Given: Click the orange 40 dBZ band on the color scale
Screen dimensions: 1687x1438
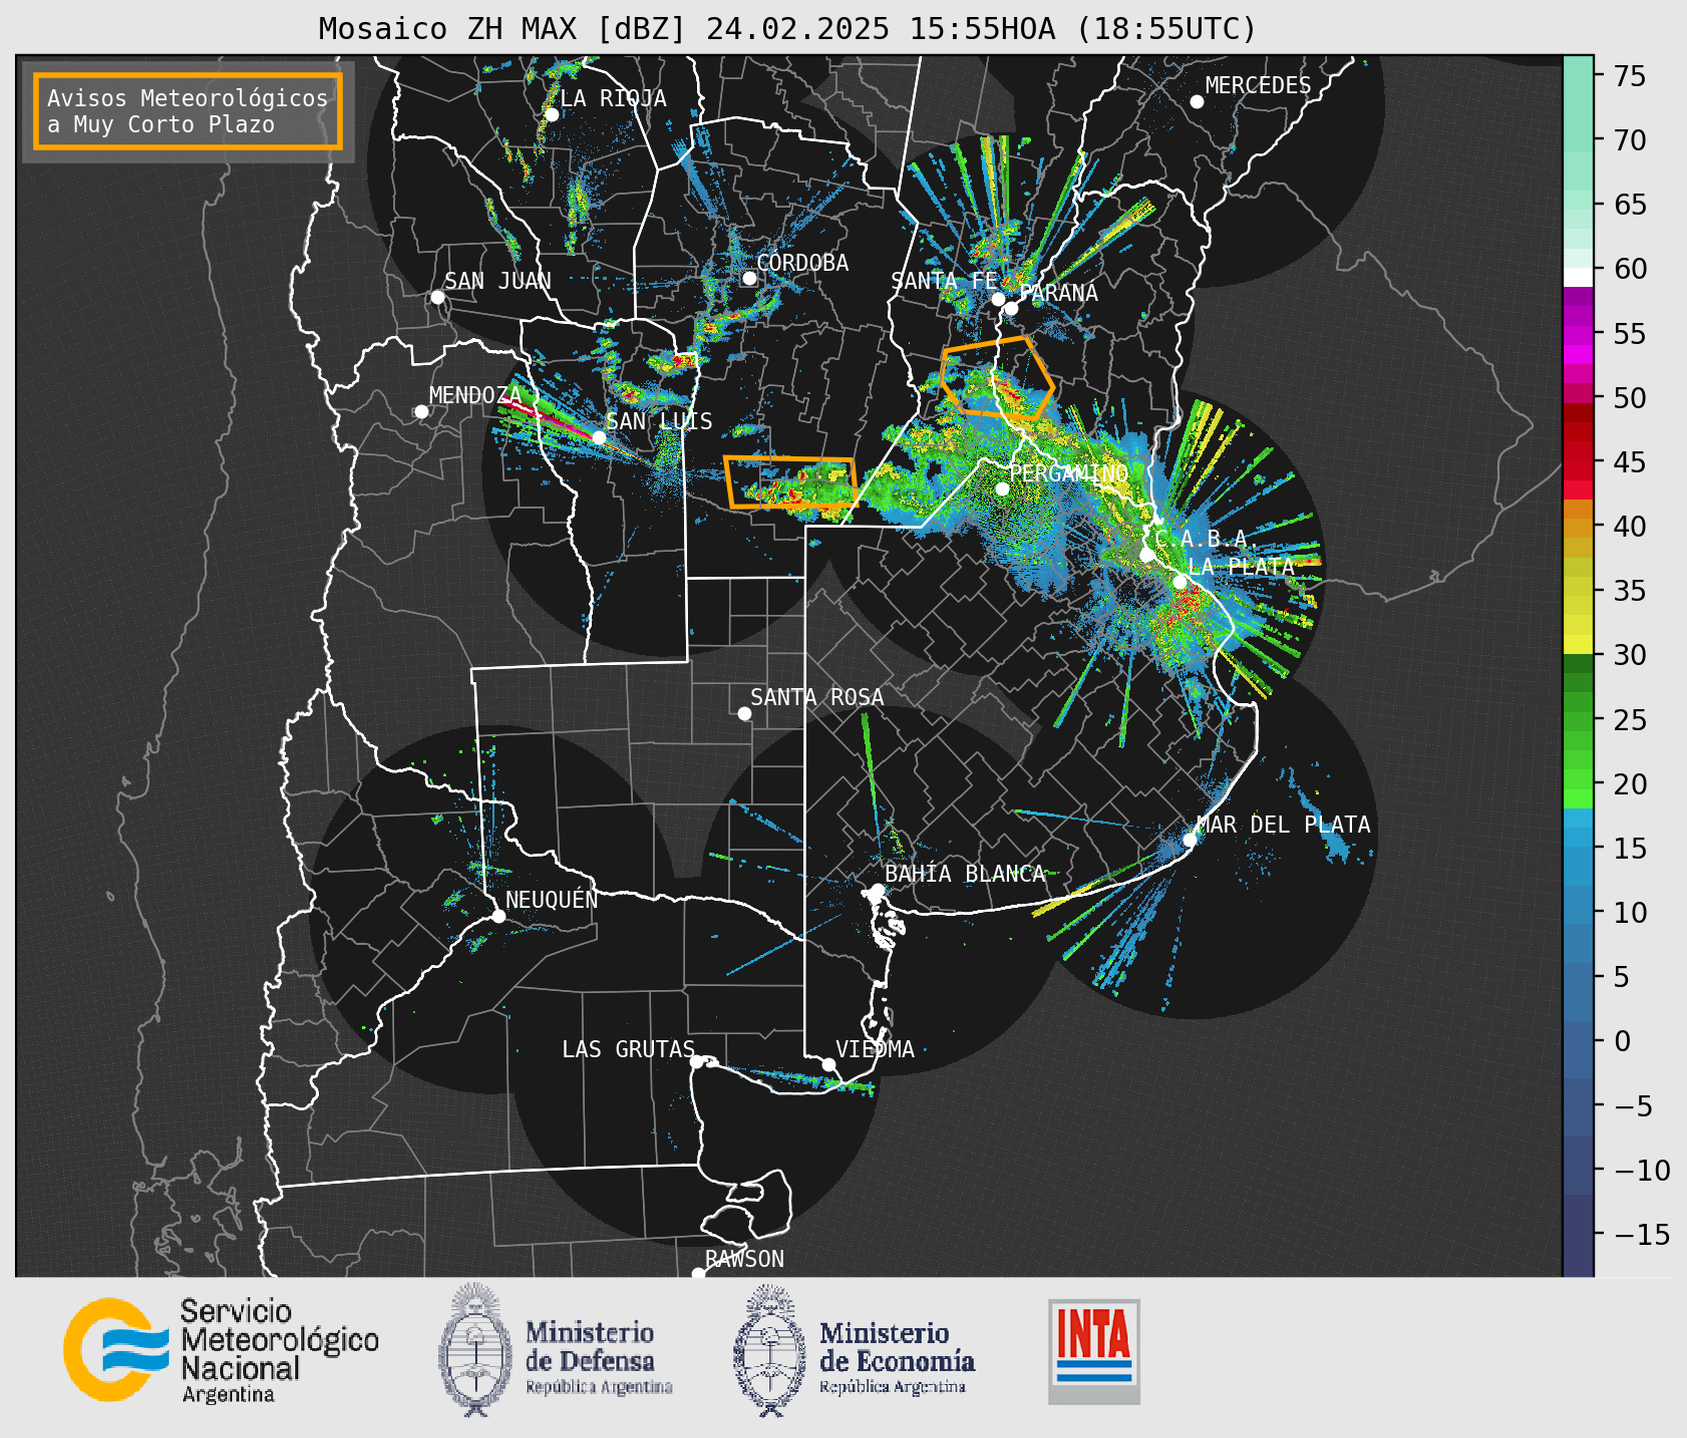Looking at the screenshot, I should 1578,526.
